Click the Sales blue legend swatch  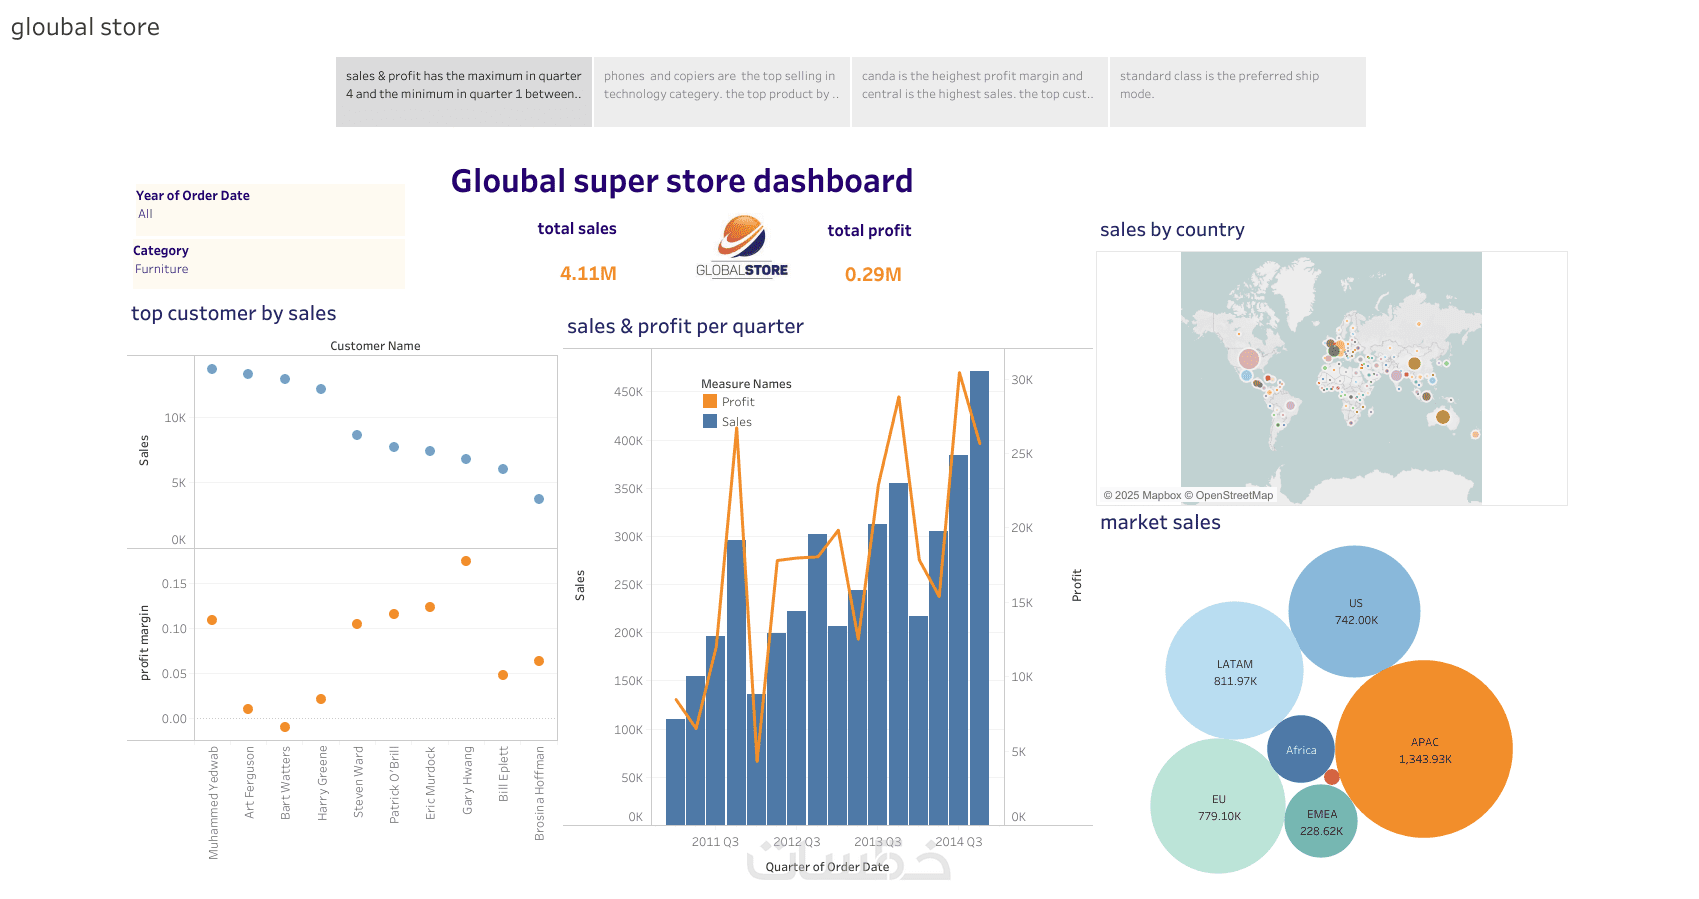(x=710, y=421)
